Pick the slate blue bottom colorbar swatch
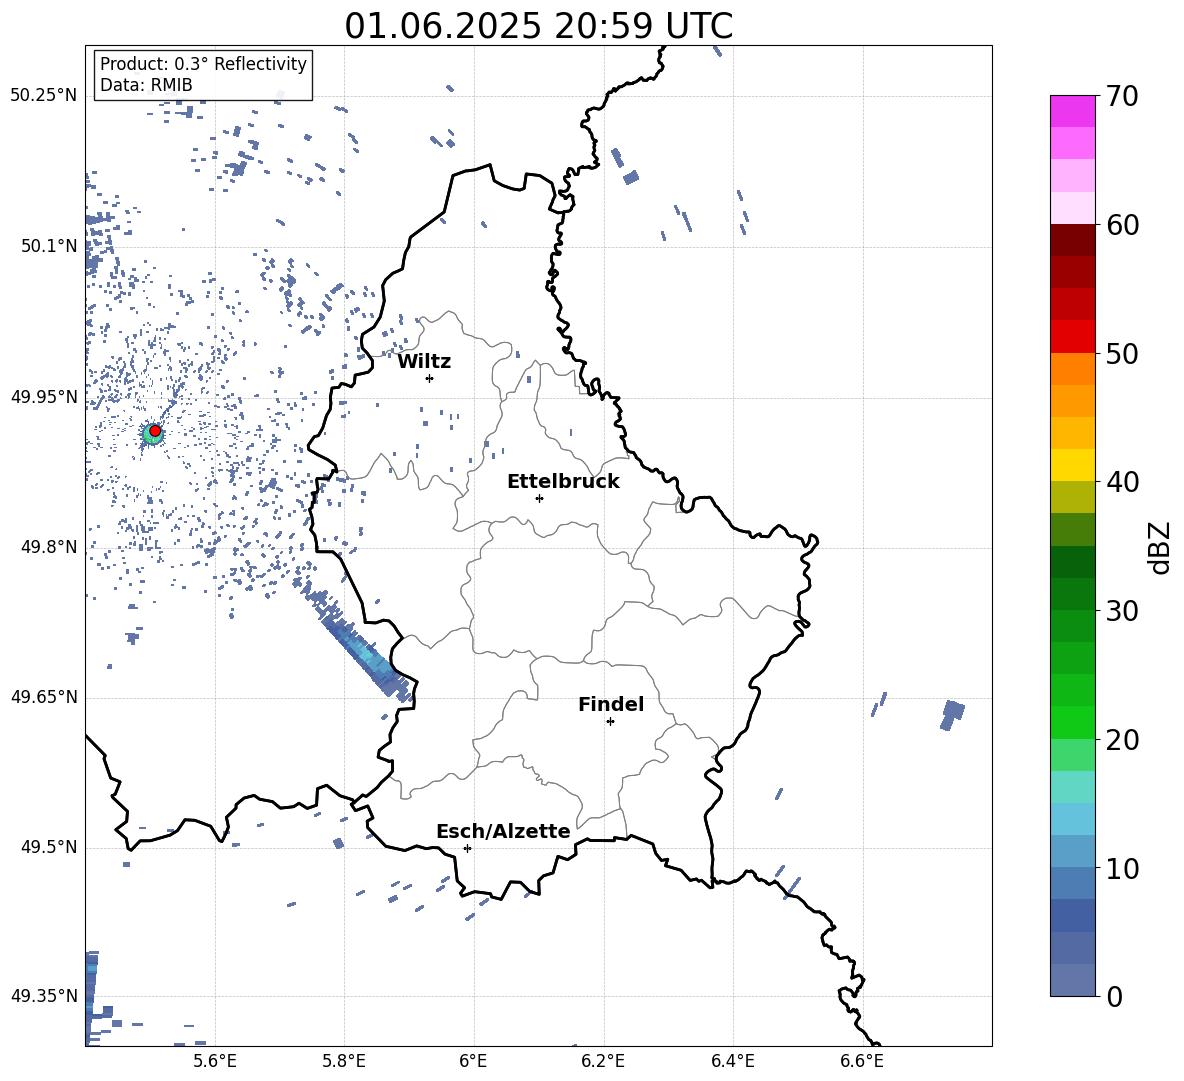 click(1073, 980)
